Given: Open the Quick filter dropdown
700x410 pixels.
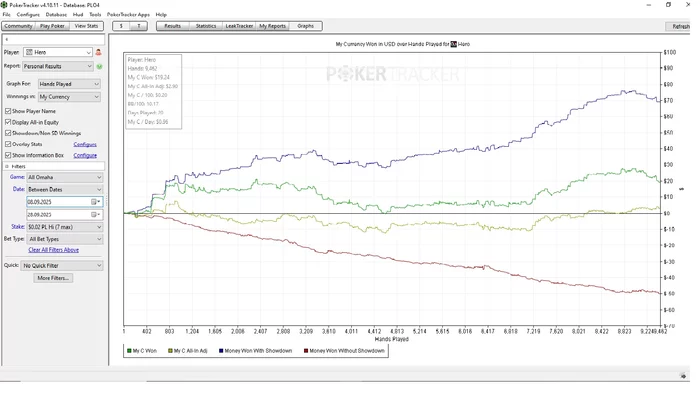Looking at the screenshot, I should 62,265.
